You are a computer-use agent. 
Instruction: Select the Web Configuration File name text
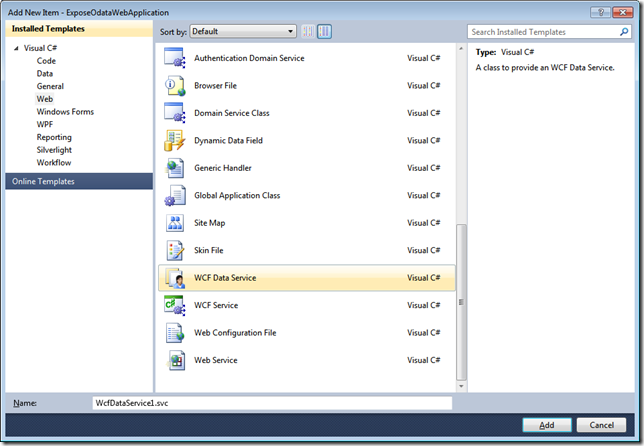click(235, 333)
